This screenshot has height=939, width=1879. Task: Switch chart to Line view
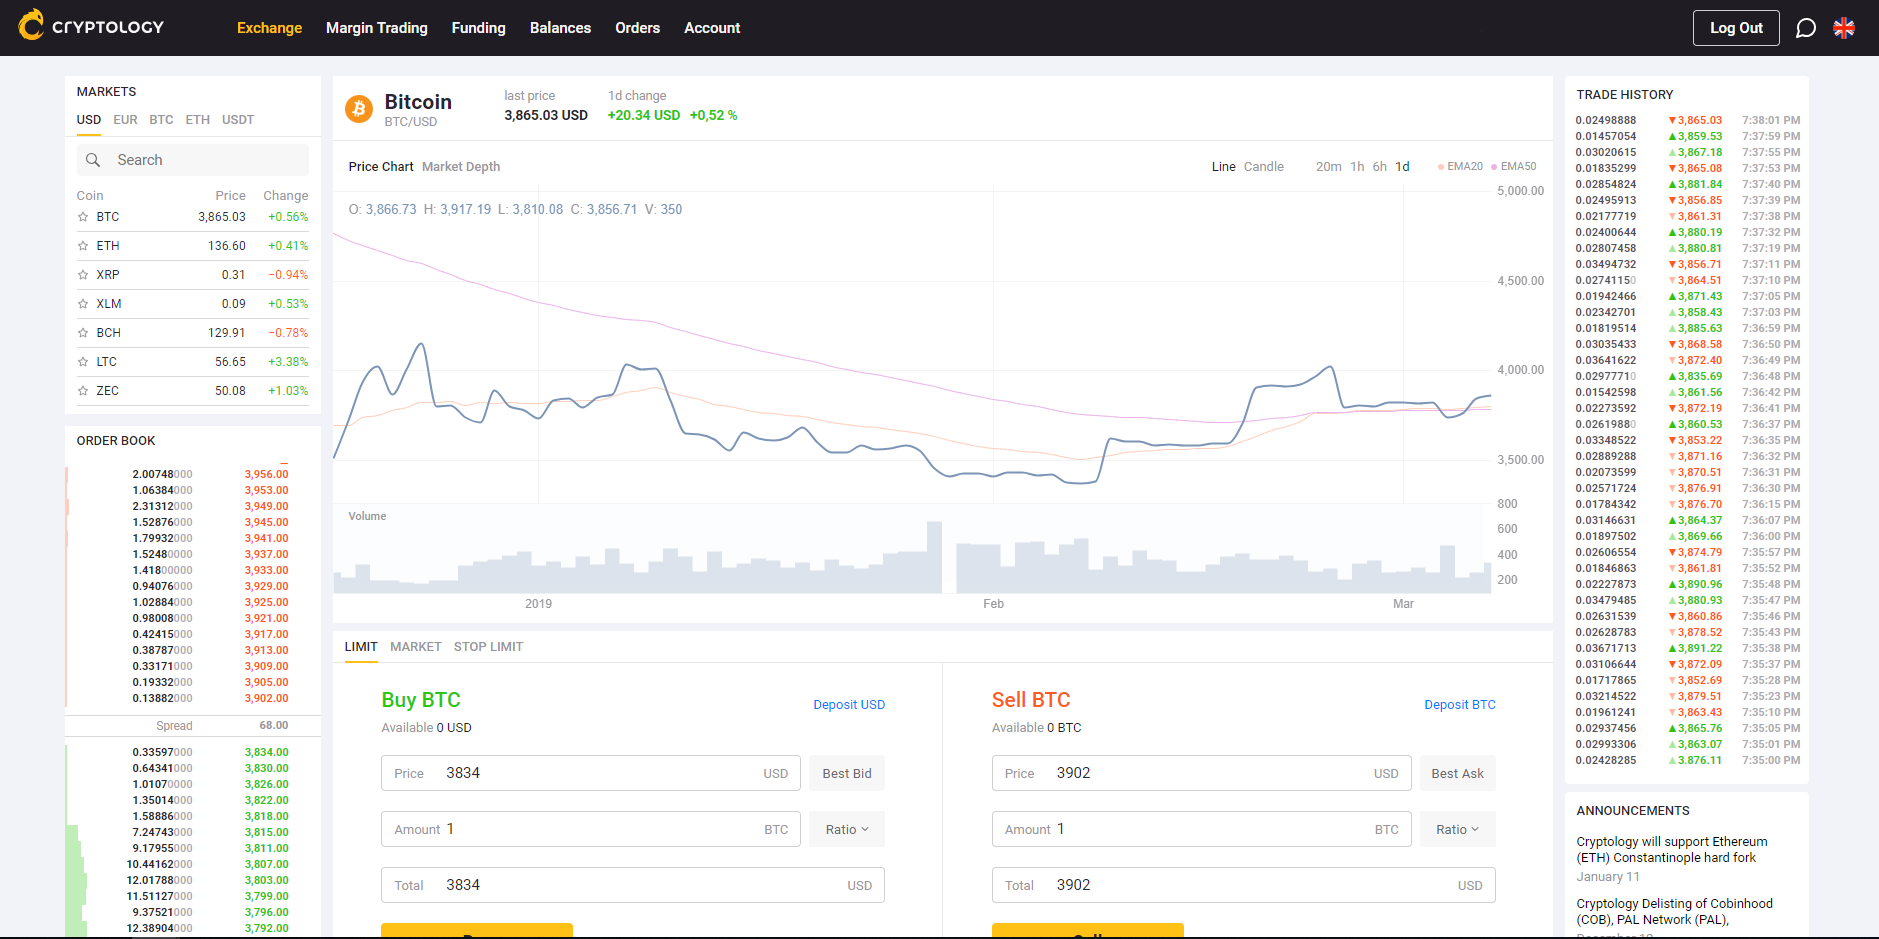[1224, 167]
